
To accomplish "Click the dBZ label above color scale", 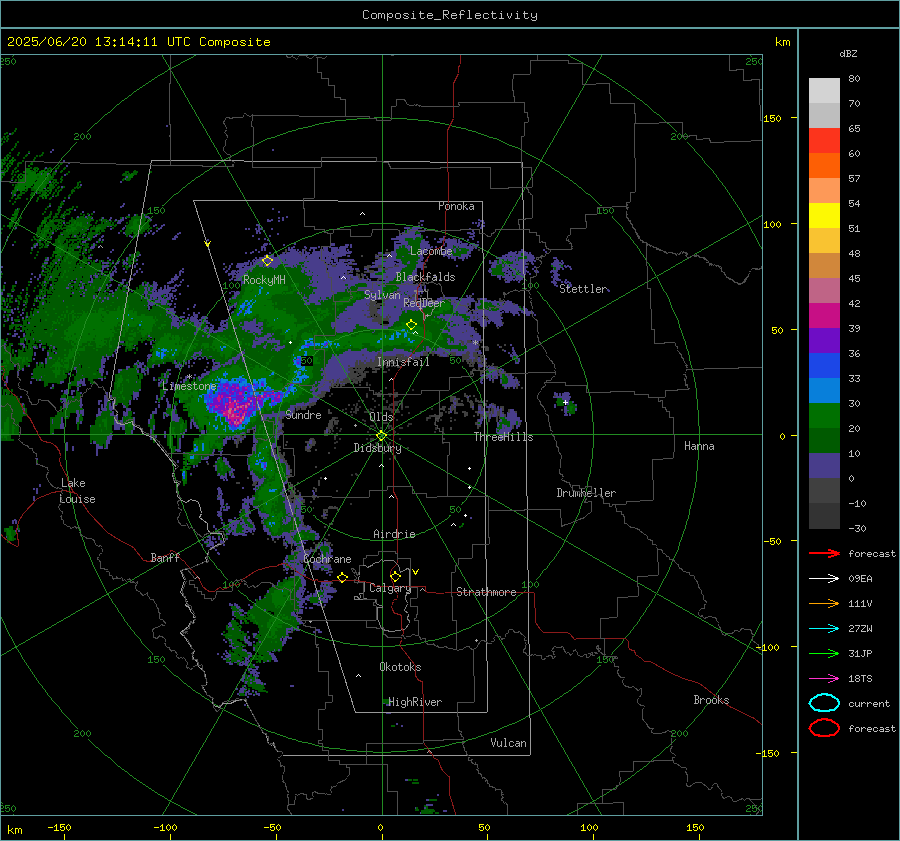I will pyautogui.click(x=848, y=54).
